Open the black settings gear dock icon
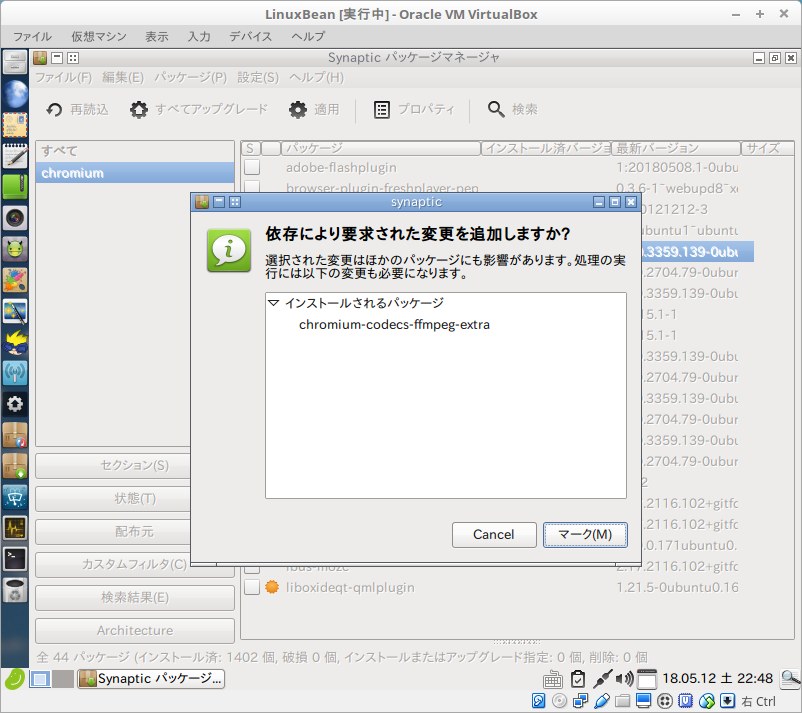802x713 pixels. [x=15, y=404]
